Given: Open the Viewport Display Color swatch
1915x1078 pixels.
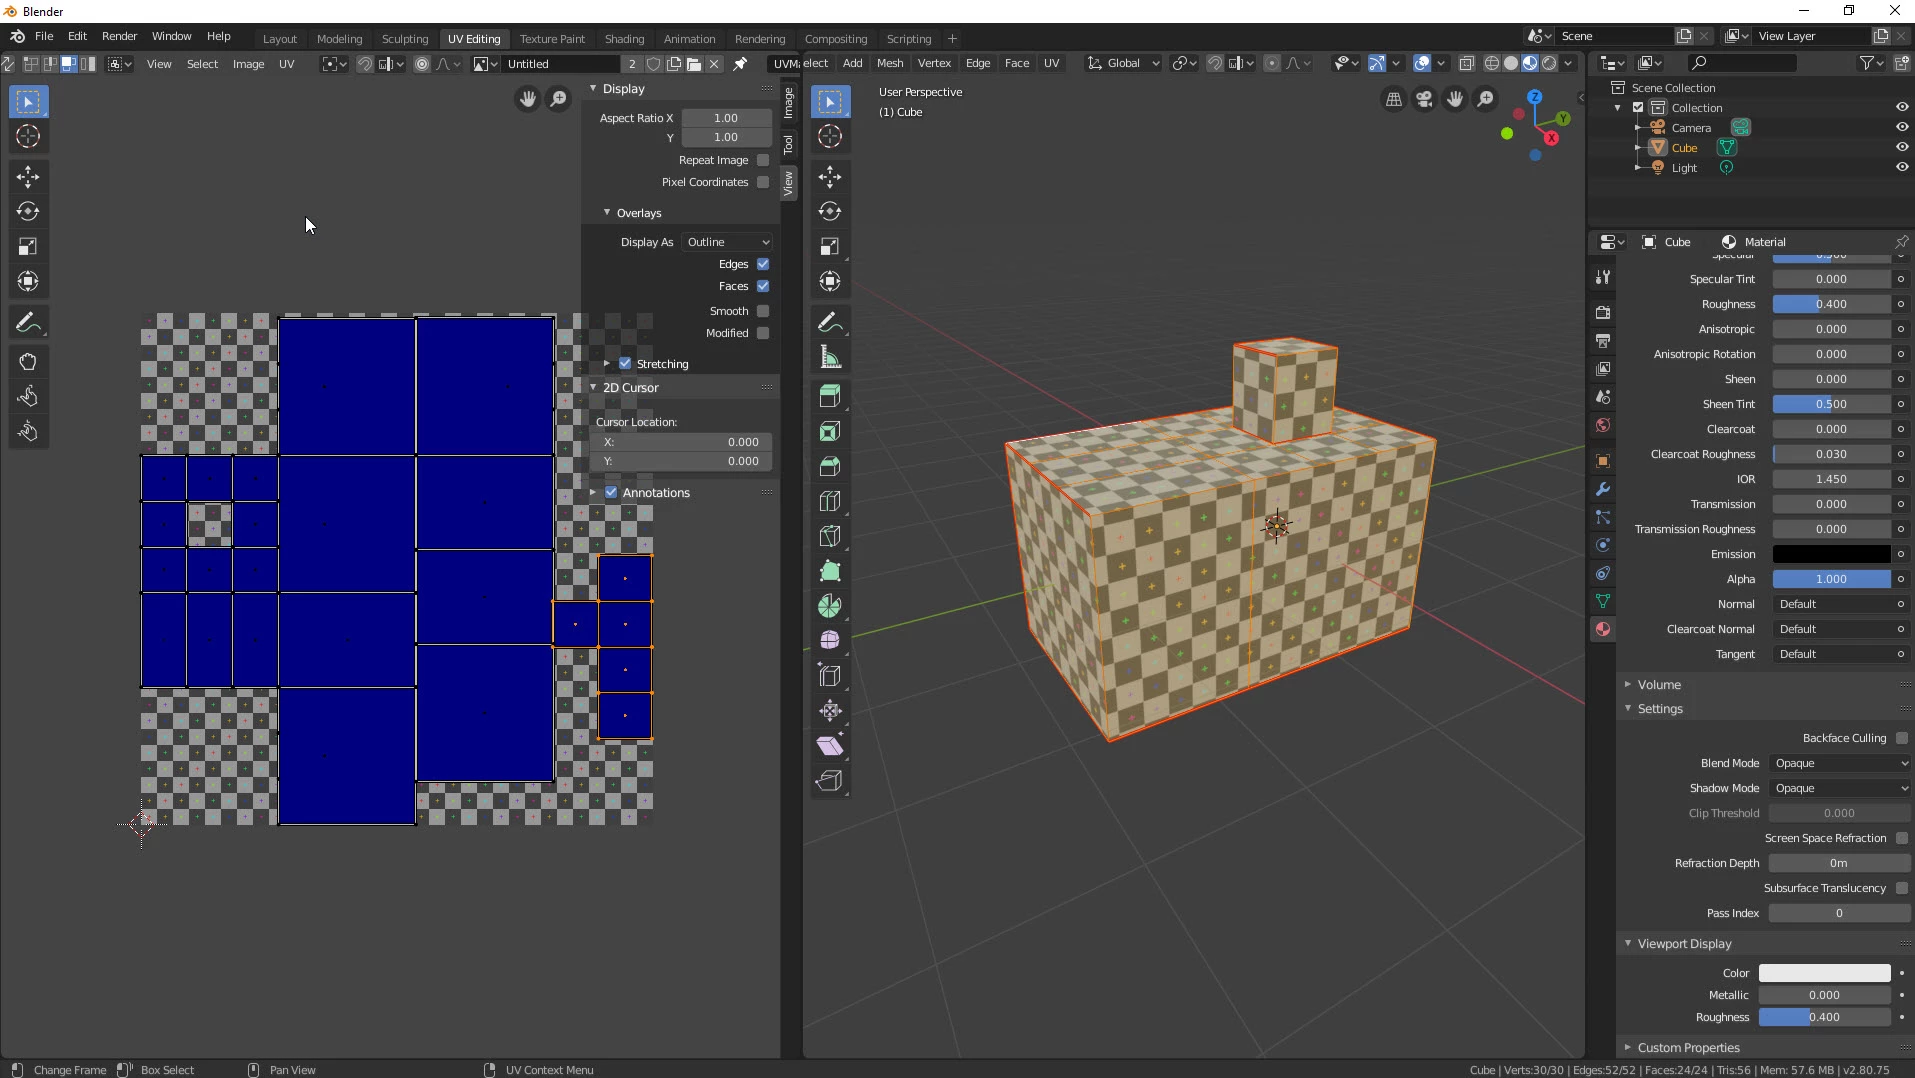Looking at the screenshot, I should [x=1824, y=973].
